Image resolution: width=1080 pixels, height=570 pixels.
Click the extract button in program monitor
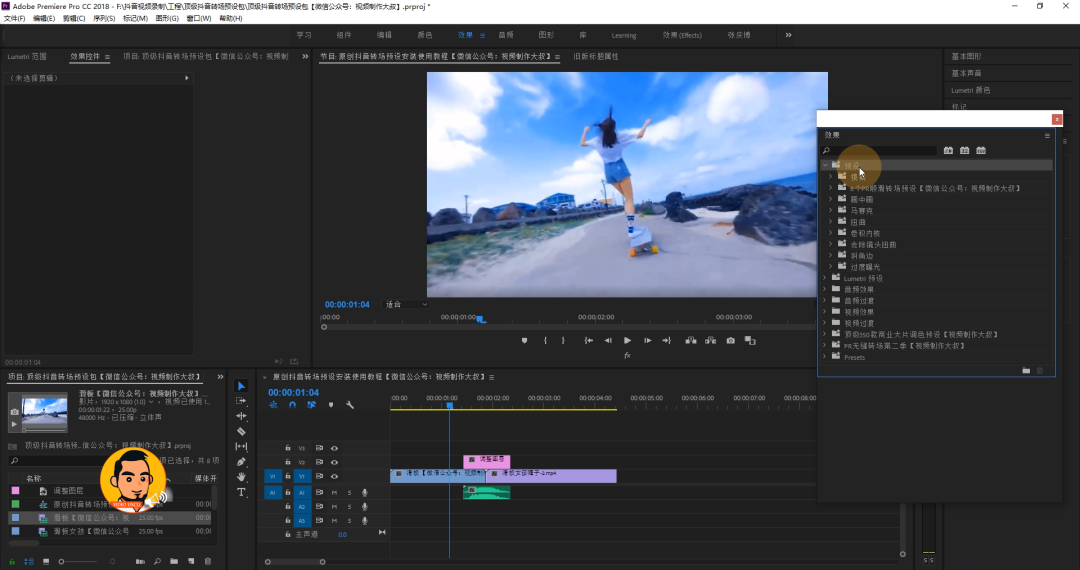point(710,341)
